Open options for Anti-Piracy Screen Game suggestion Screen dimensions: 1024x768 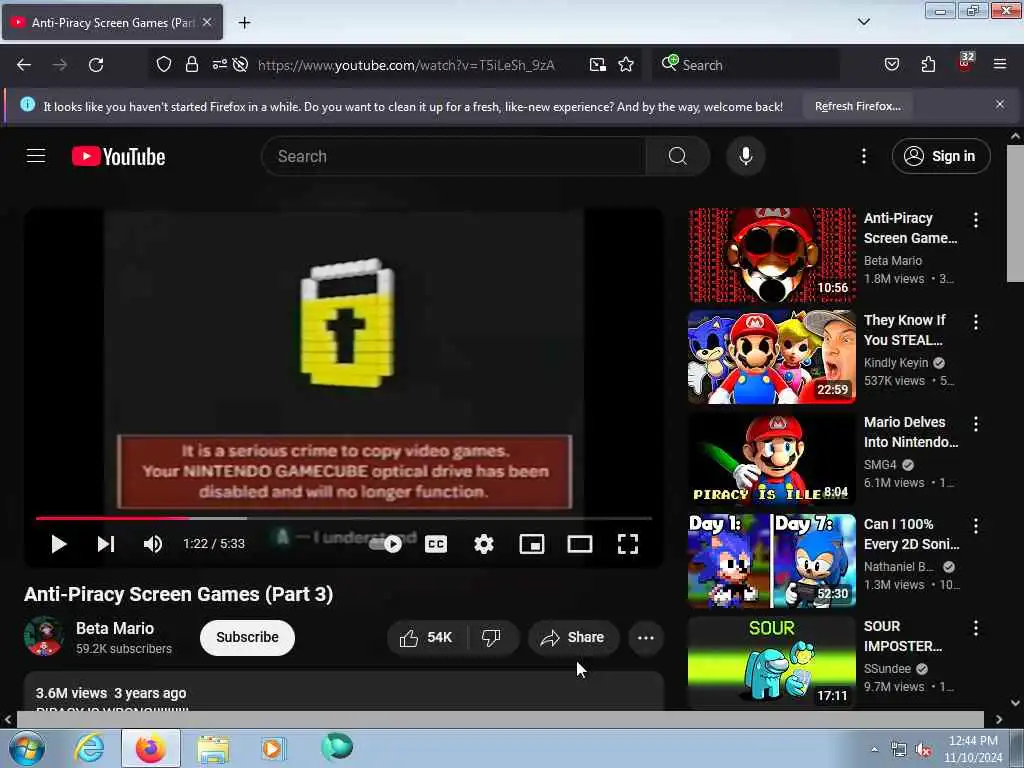point(976,220)
